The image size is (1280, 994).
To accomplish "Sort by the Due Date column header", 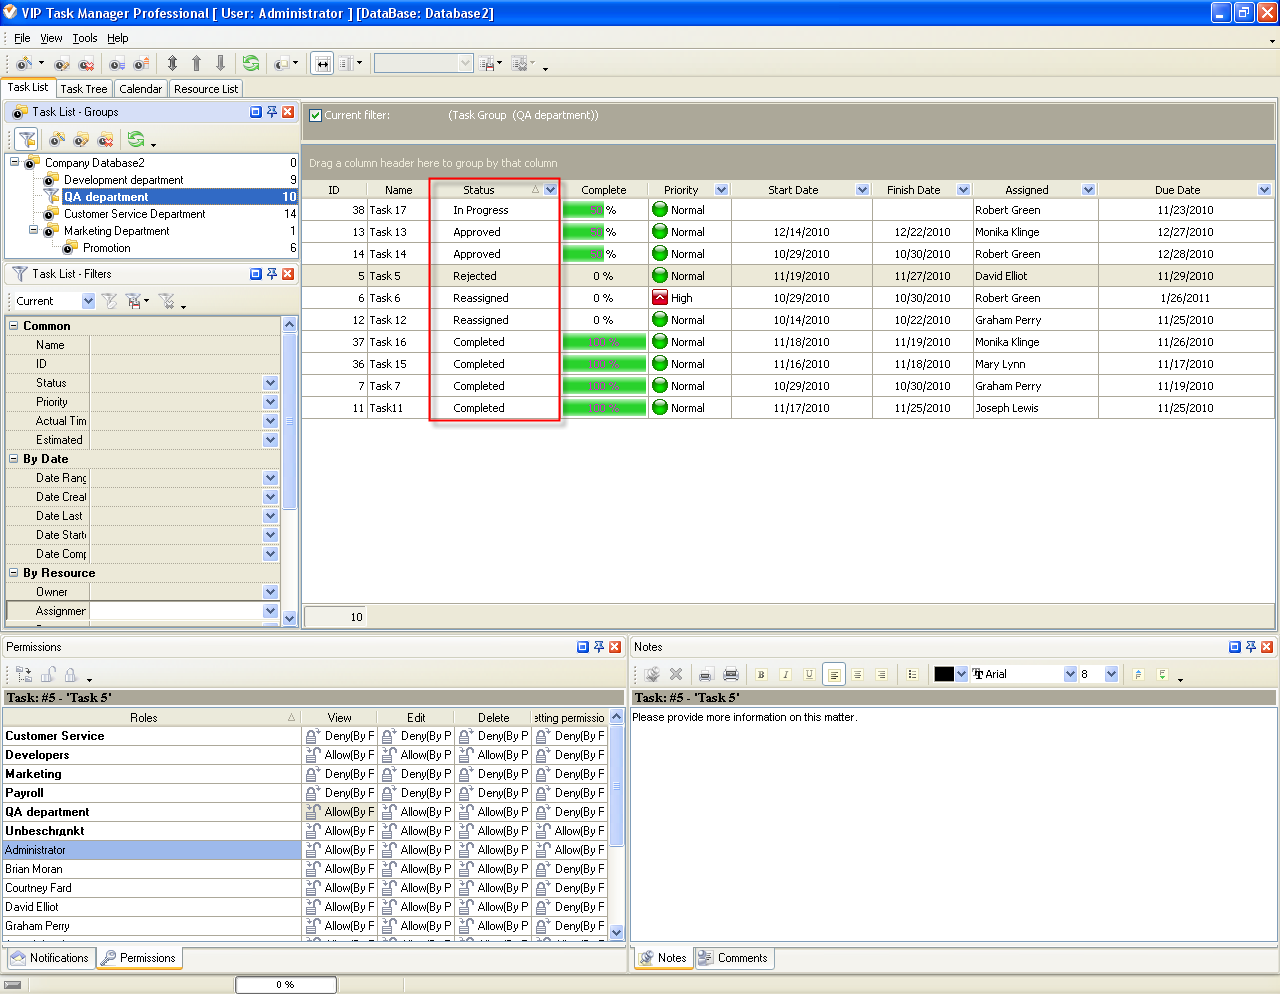I will click(1176, 190).
